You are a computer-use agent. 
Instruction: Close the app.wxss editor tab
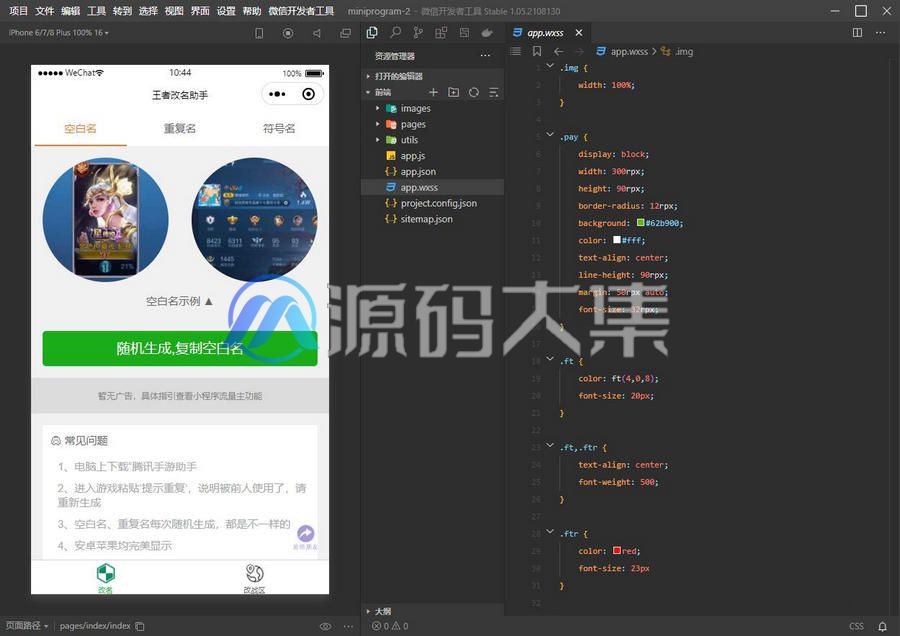point(579,33)
